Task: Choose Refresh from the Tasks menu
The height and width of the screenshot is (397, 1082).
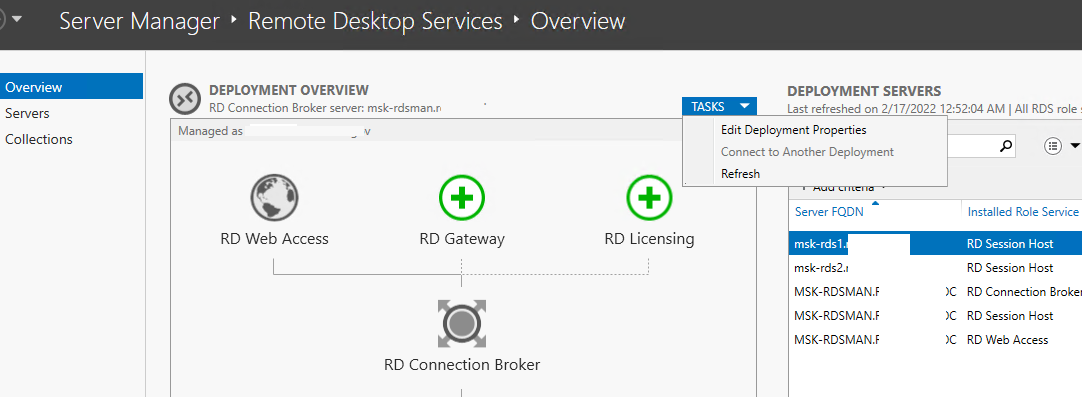Action: click(740, 174)
